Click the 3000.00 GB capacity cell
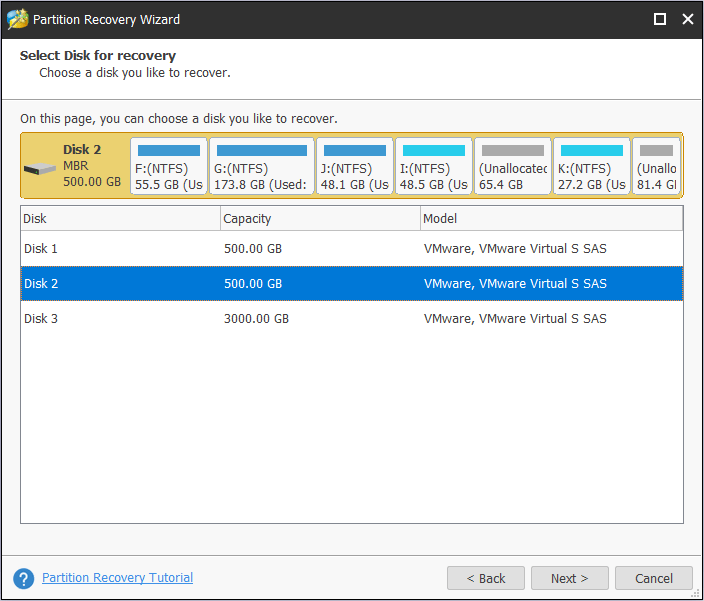The height and width of the screenshot is (601, 704). tap(256, 319)
